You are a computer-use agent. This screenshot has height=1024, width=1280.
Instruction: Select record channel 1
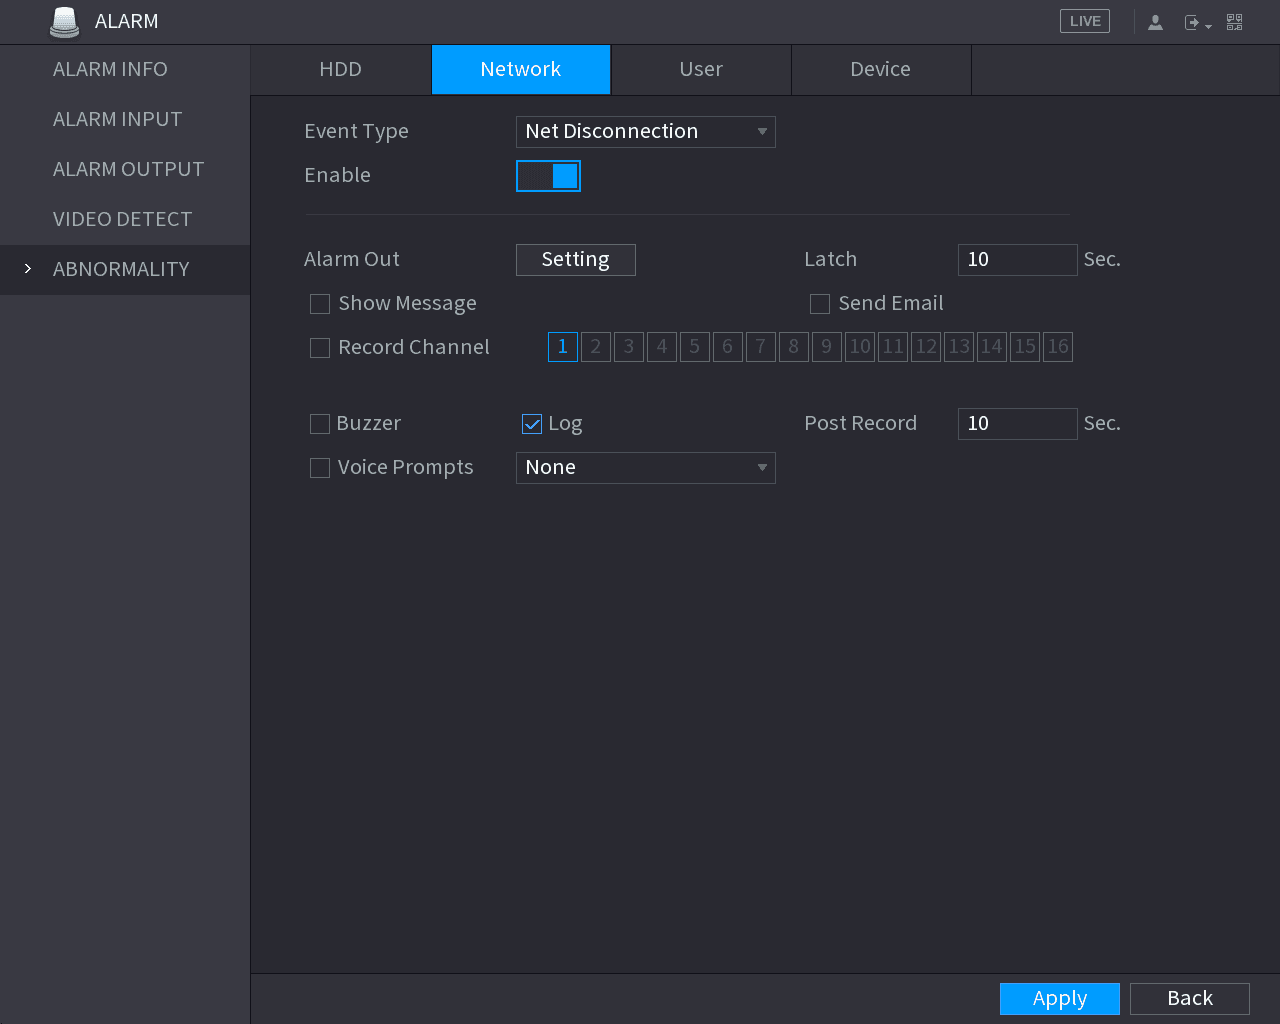tap(563, 347)
